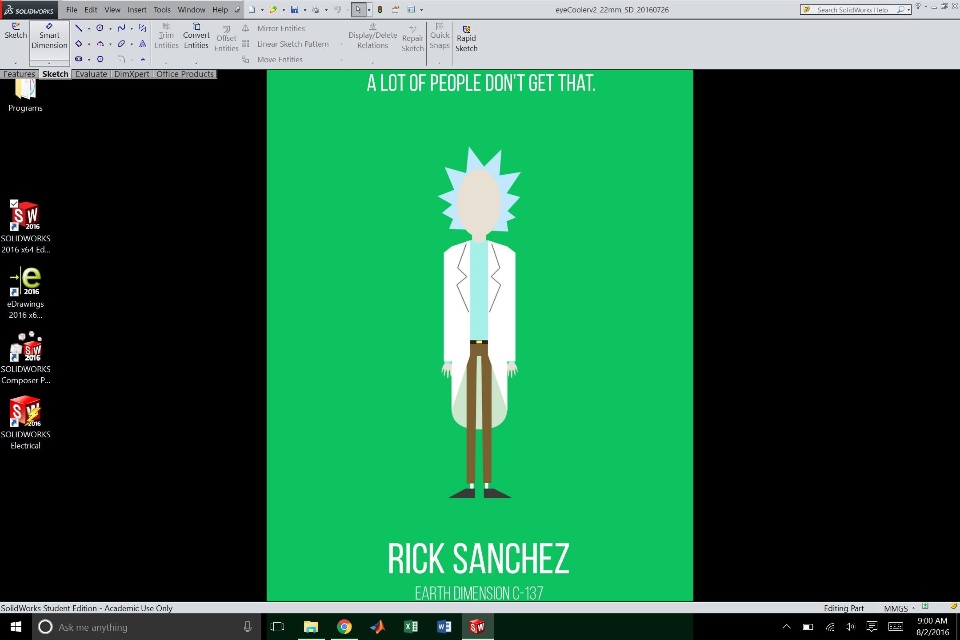Expand the Select tool dropdown arrow
Image resolution: width=960 pixels, height=640 pixels.
(369, 10)
